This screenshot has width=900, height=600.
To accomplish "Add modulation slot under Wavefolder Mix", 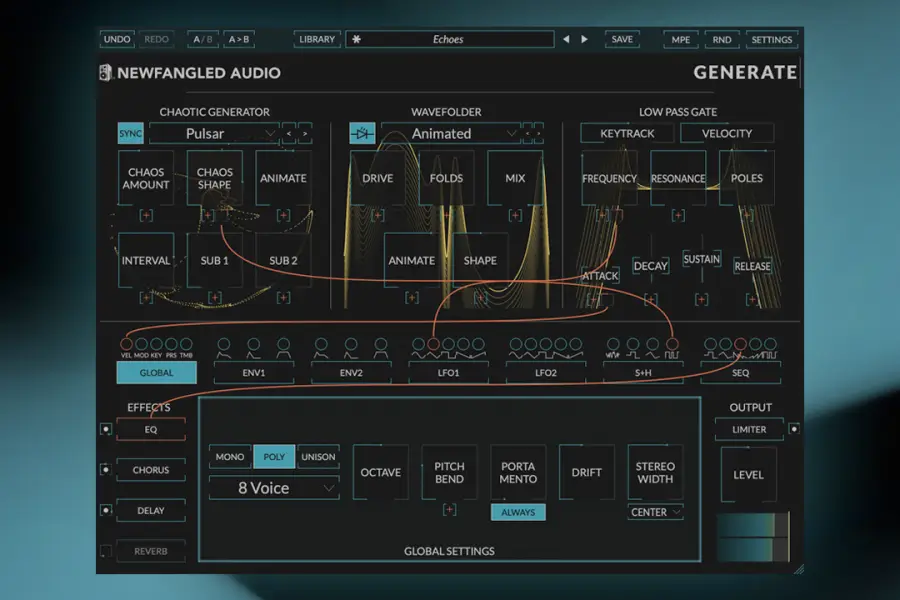I will (x=515, y=215).
